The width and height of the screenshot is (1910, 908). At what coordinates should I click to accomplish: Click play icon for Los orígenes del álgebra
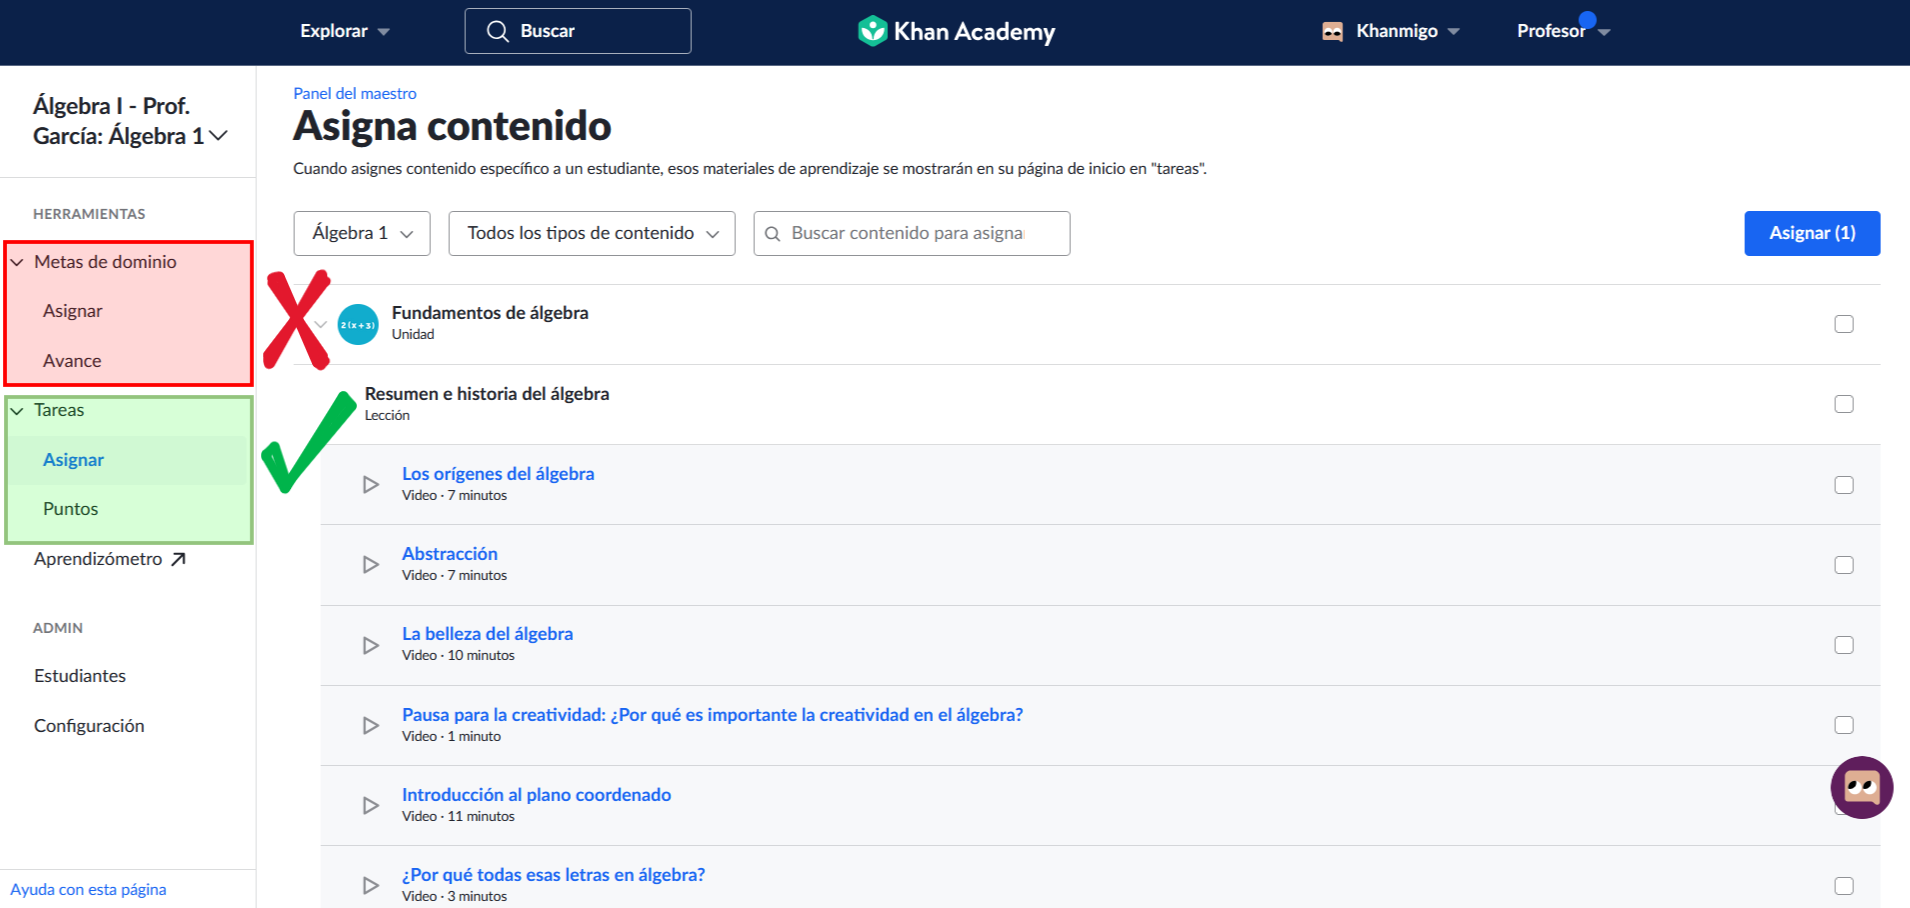[371, 485]
